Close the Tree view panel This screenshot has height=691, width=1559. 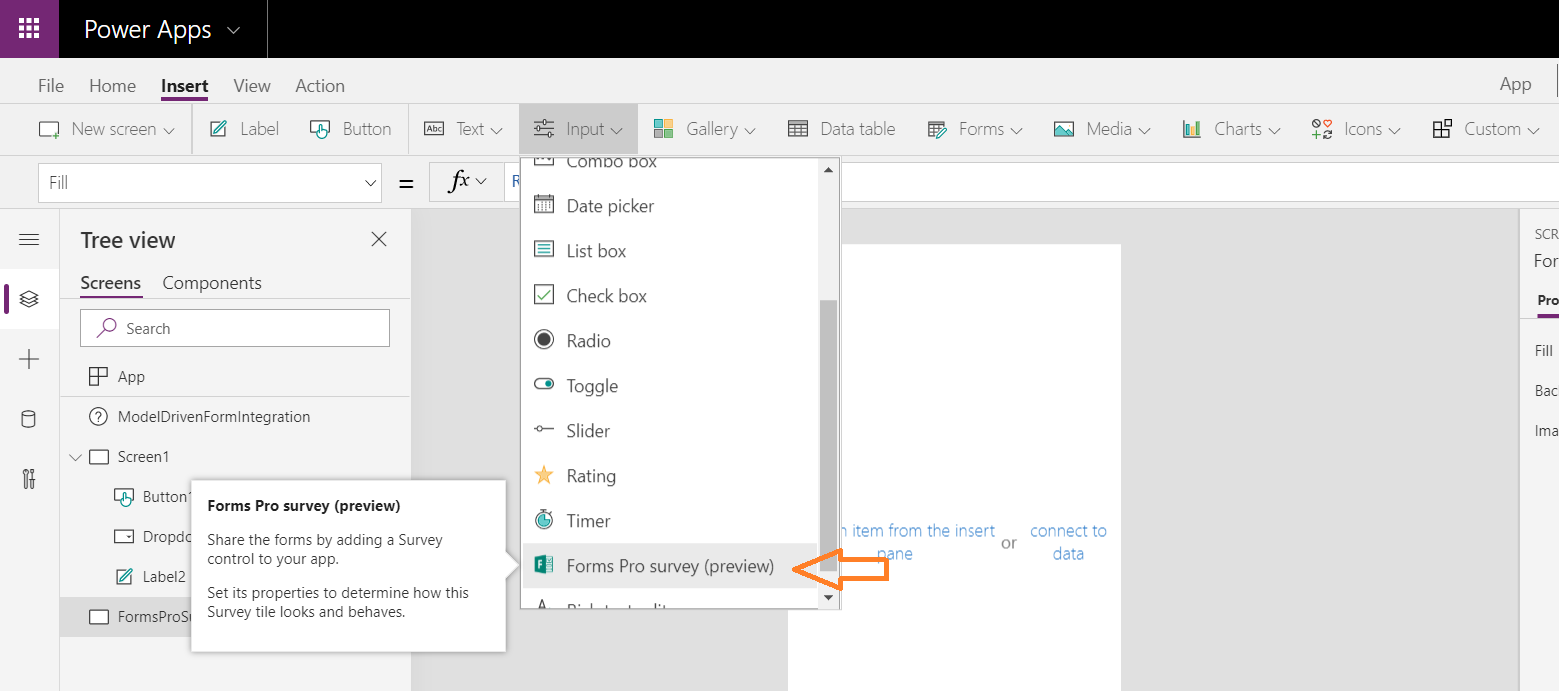click(x=378, y=239)
